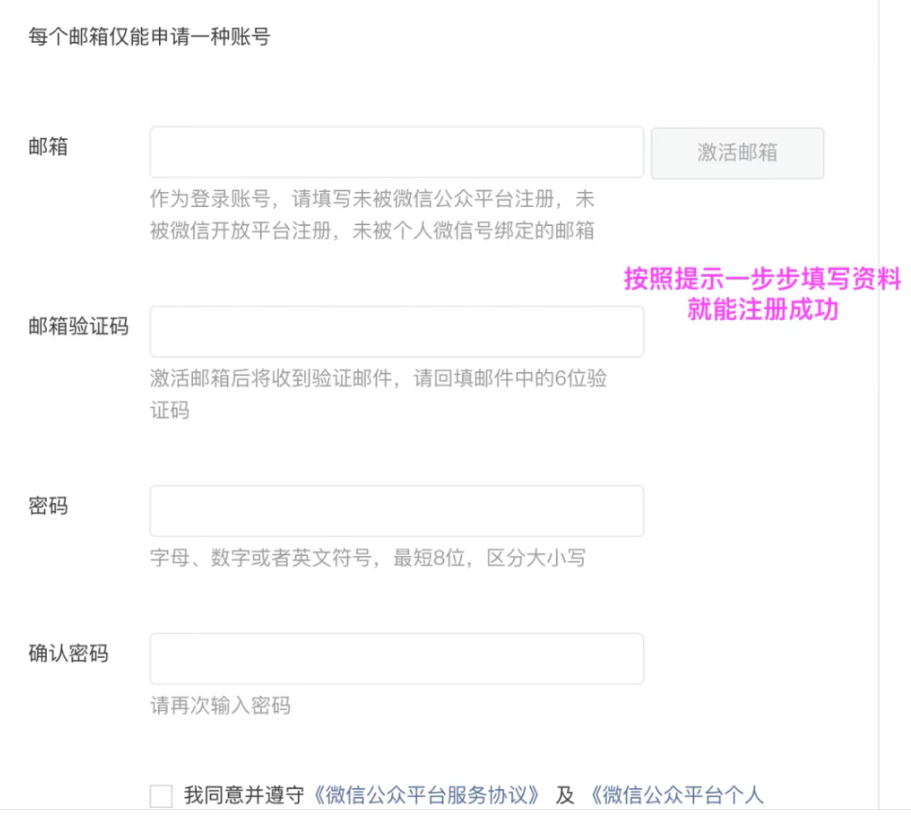The width and height of the screenshot is (911, 822).
Task: Click the 确认密码 confirm password field
Action: click(396, 658)
